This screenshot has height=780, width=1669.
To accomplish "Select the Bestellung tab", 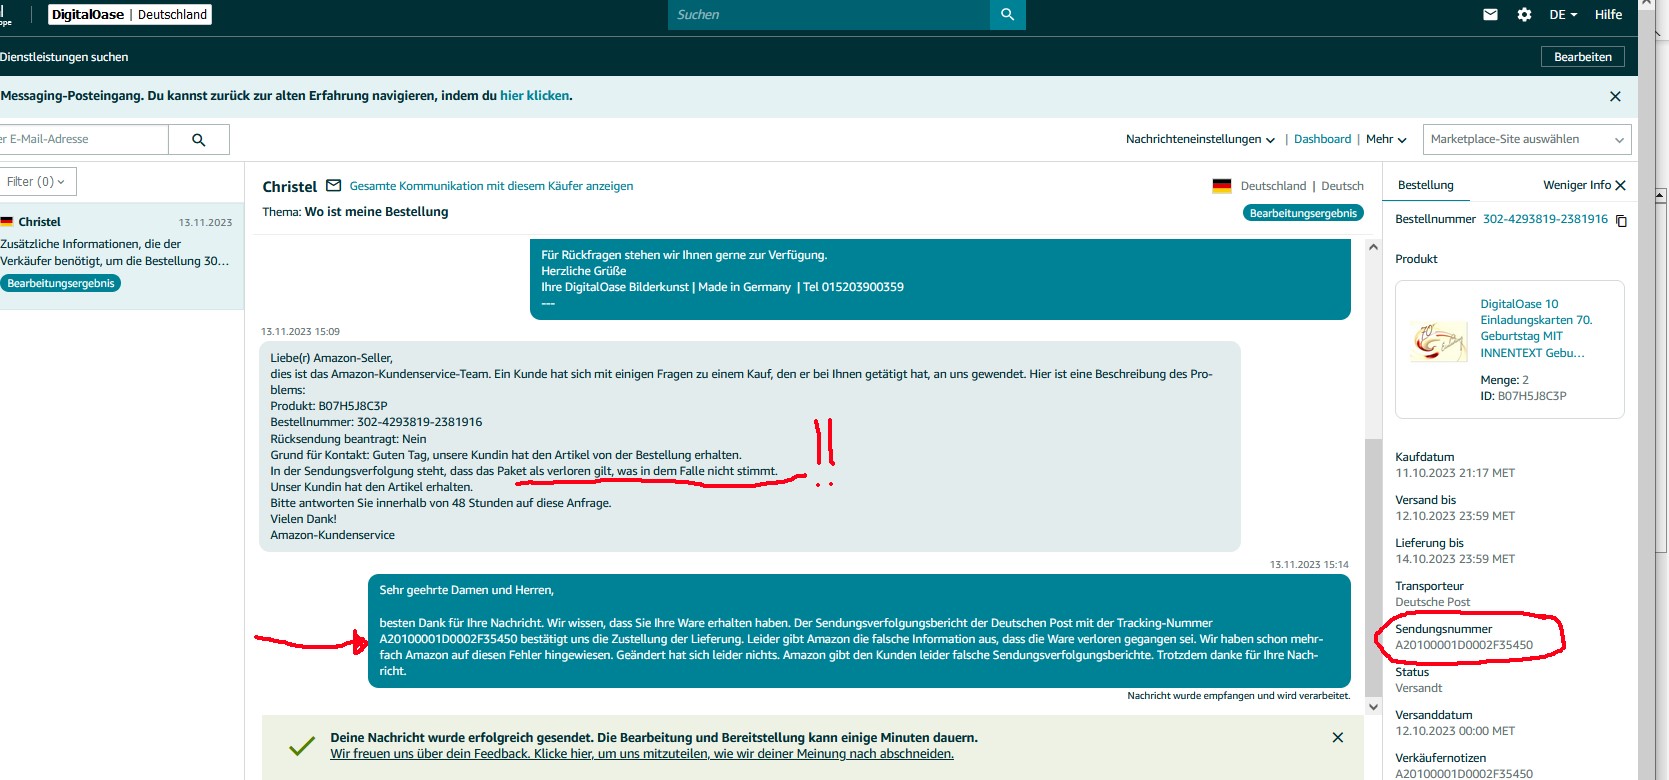I will pyautogui.click(x=1425, y=185).
